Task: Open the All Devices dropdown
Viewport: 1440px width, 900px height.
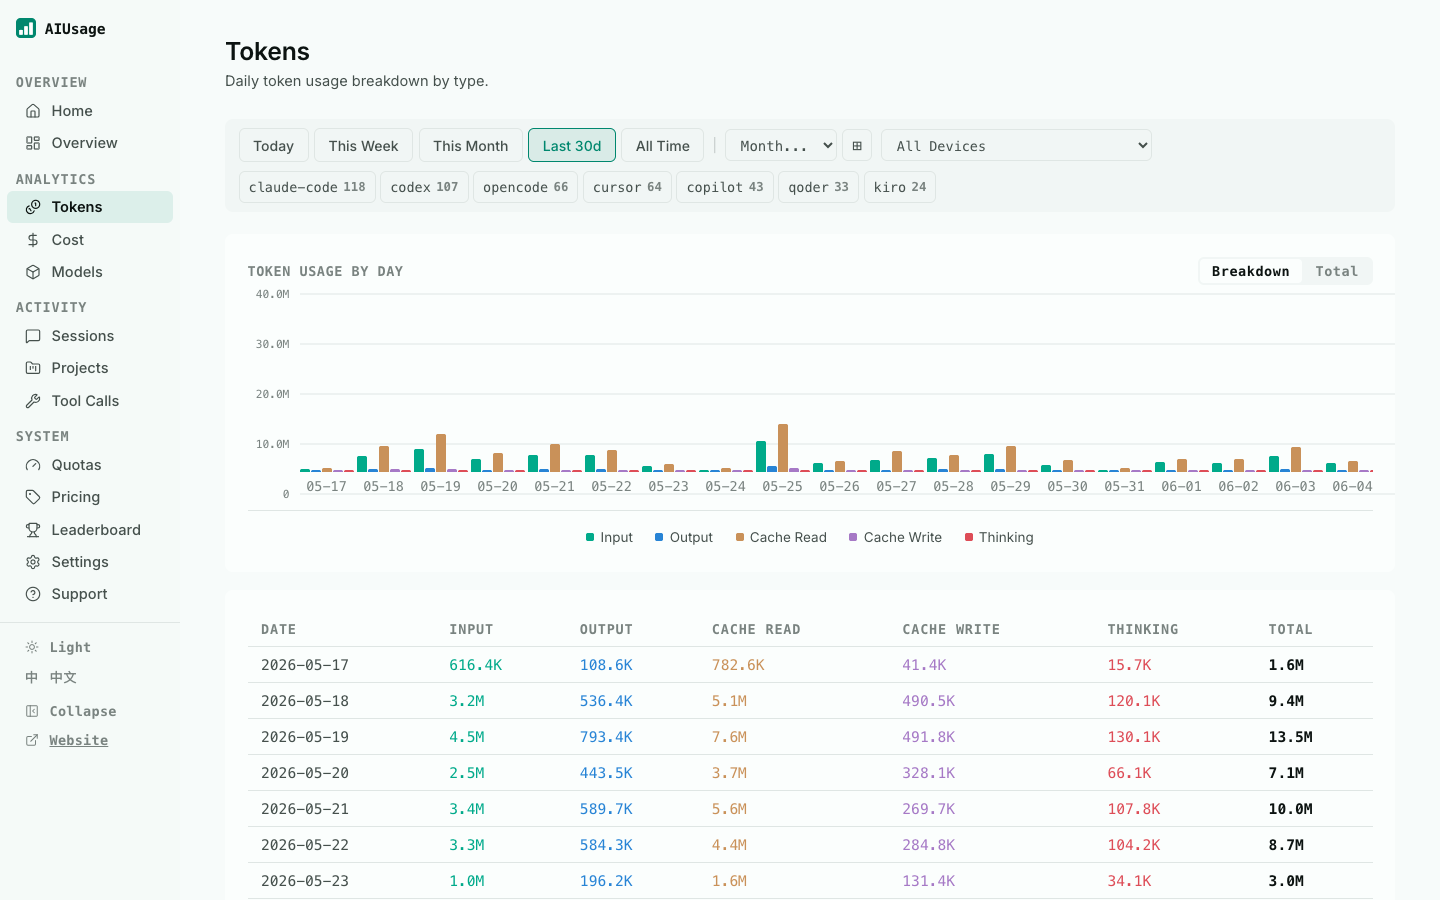Action: (x=1016, y=145)
